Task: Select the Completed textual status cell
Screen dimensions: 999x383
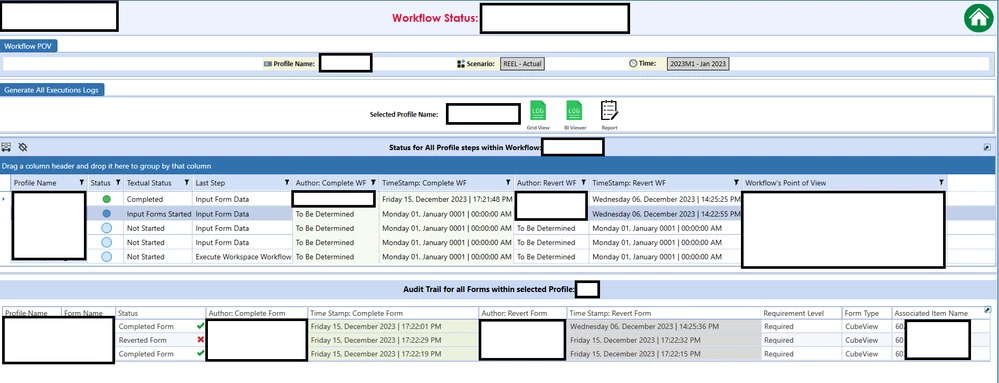Action: tap(158, 199)
